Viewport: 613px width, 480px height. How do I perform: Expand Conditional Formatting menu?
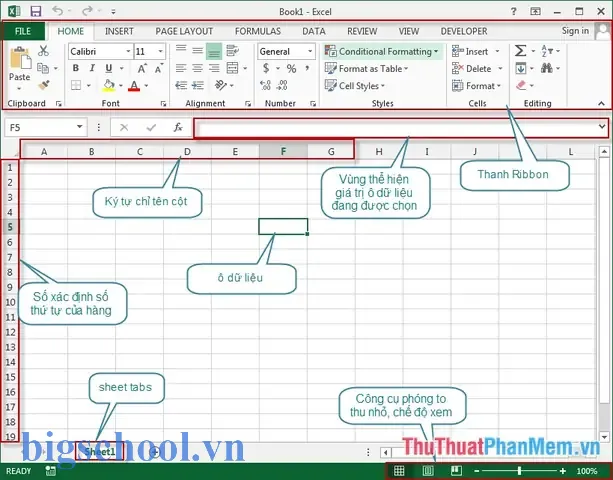pos(382,51)
